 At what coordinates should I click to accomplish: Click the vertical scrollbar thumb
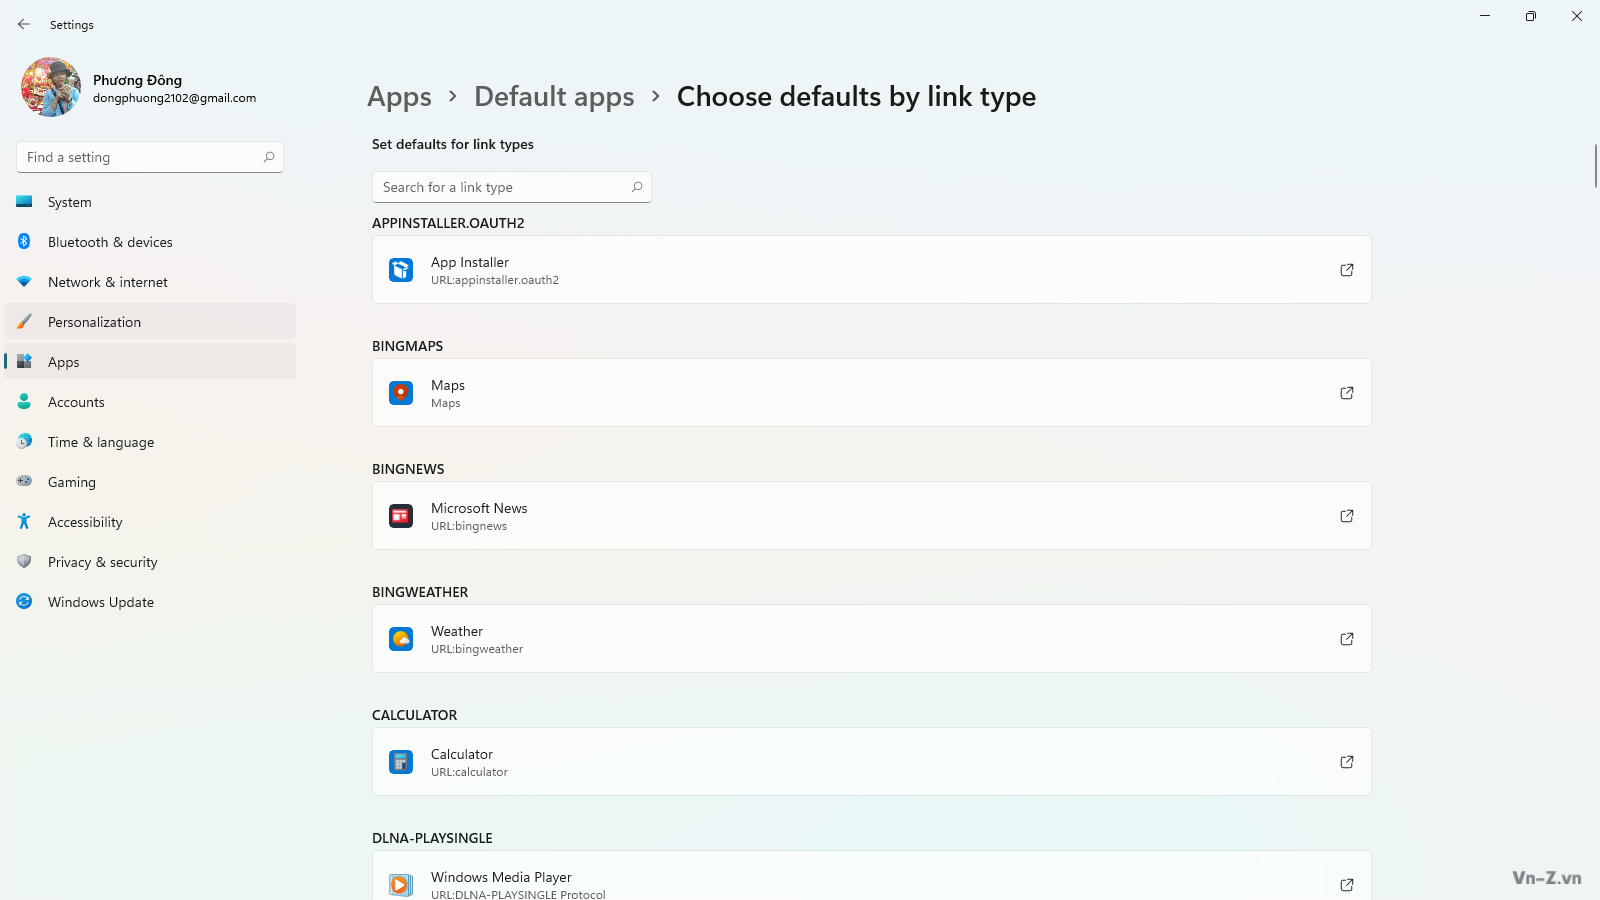[x=1595, y=166]
